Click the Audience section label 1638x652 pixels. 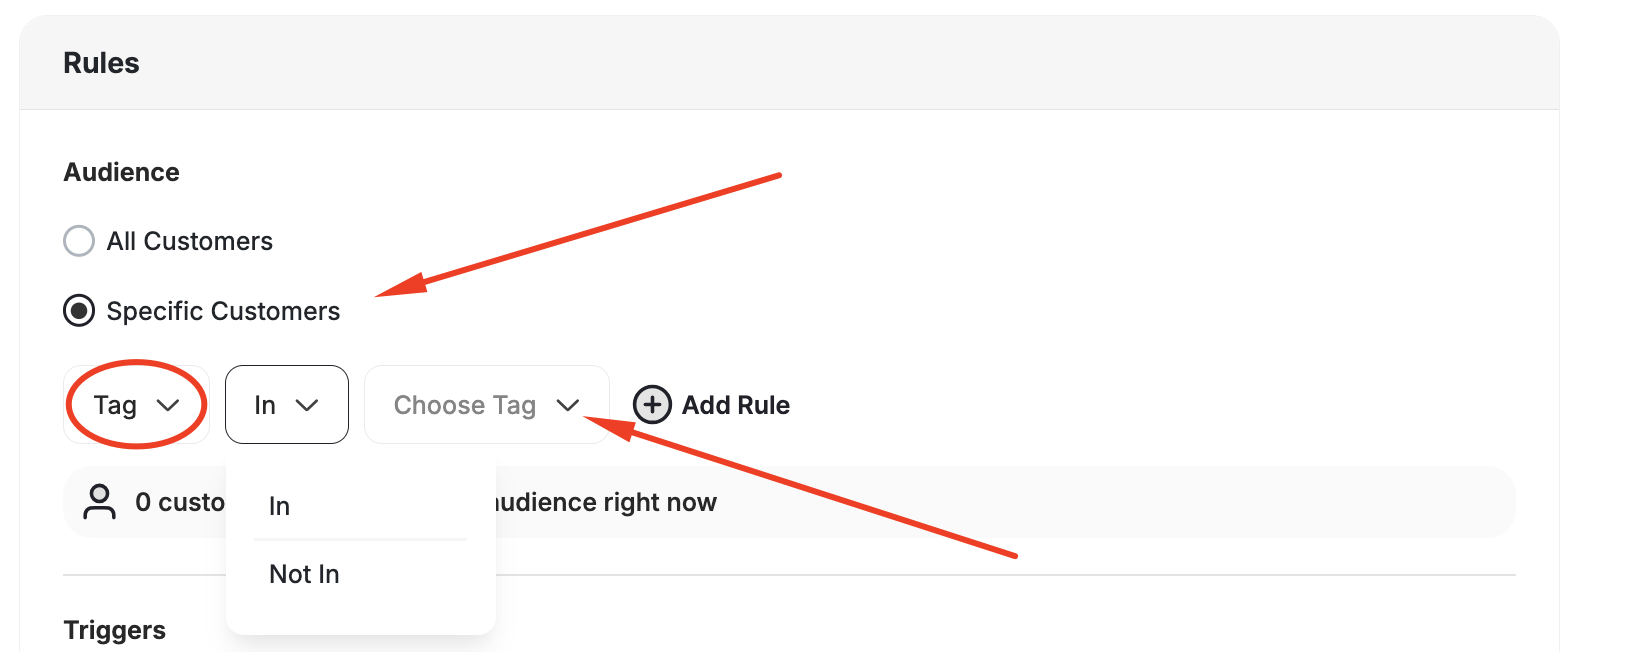point(121,171)
